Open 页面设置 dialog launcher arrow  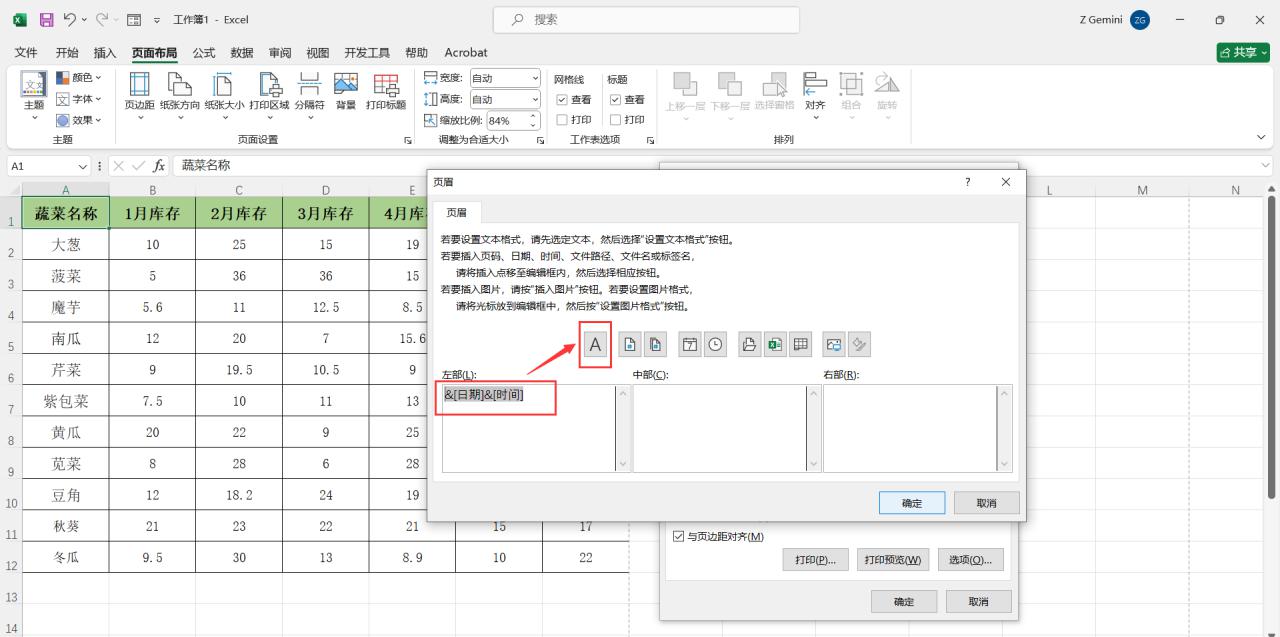point(408,140)
